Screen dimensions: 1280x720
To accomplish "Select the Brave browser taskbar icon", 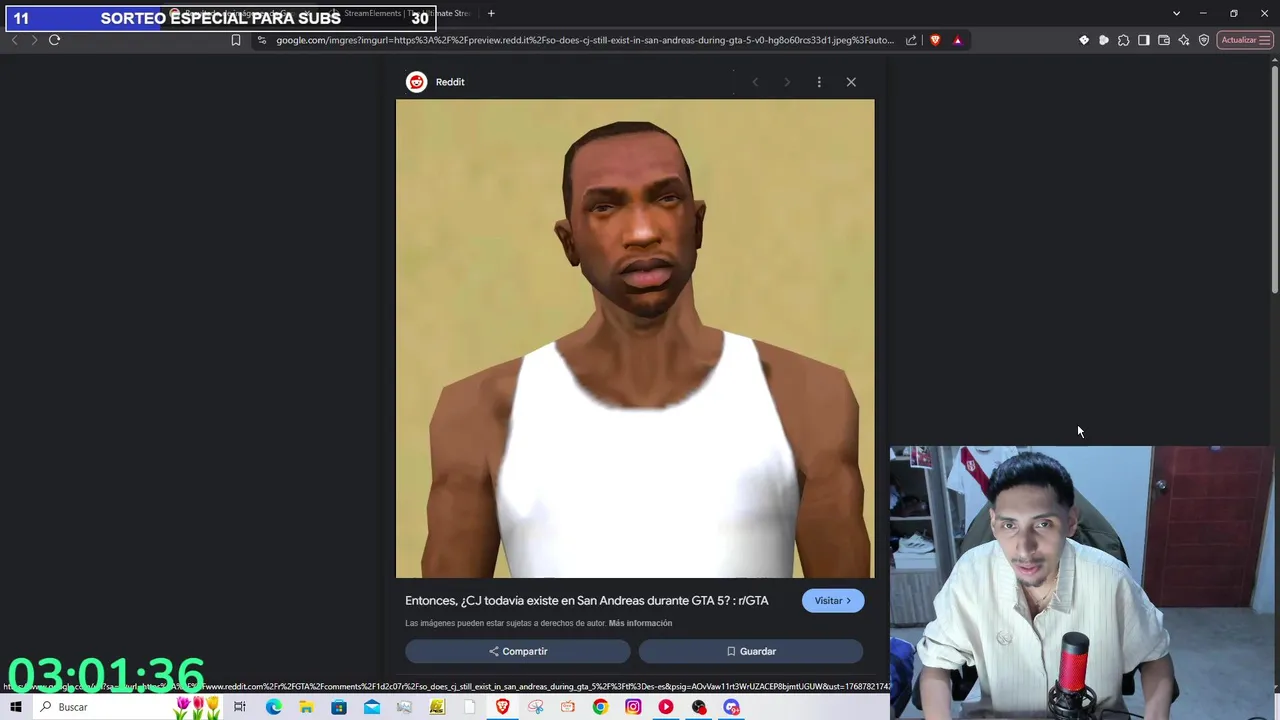I will pyautogui.click(x=503, y=707).
